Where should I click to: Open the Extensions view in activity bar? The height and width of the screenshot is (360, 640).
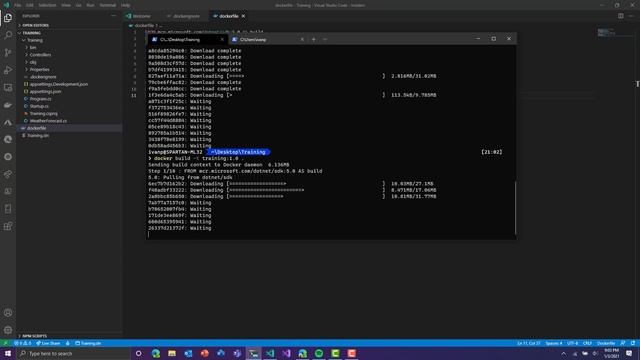8,227
